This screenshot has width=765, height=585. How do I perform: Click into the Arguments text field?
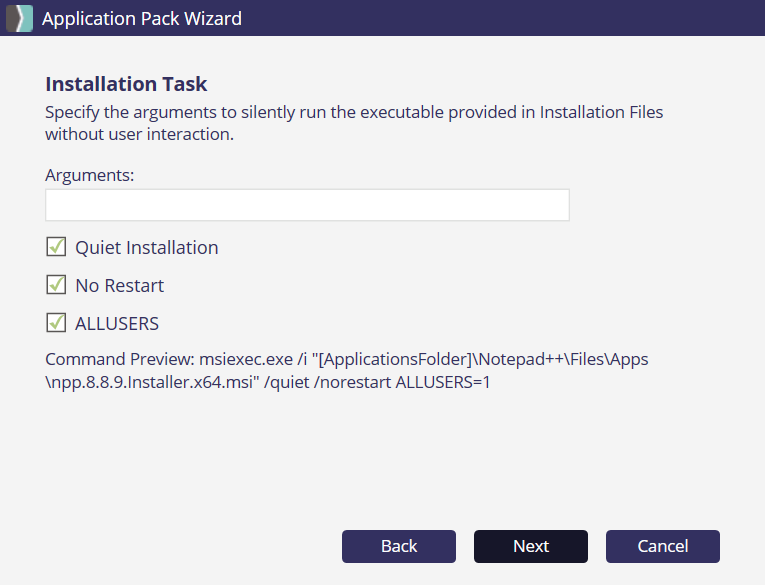click(x=307, y=205)
